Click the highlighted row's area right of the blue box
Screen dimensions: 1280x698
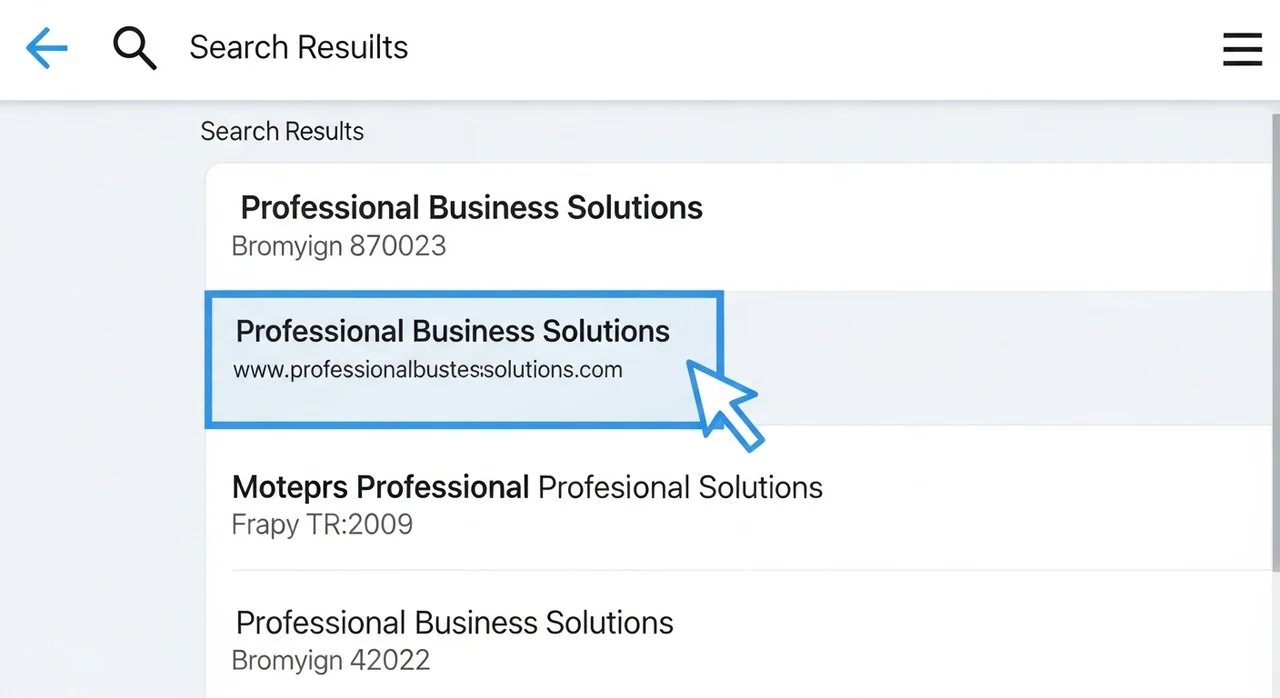coord(1000,358)
